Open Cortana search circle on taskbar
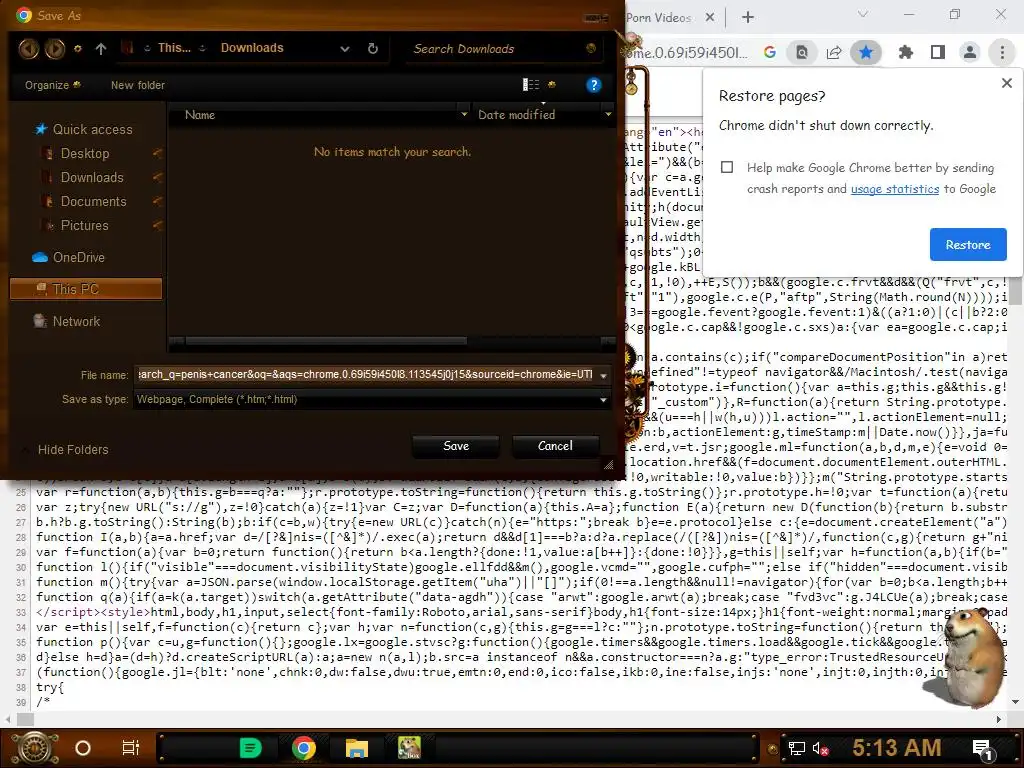The width and height of the screenshot is (1024, 768). (83, 748)
